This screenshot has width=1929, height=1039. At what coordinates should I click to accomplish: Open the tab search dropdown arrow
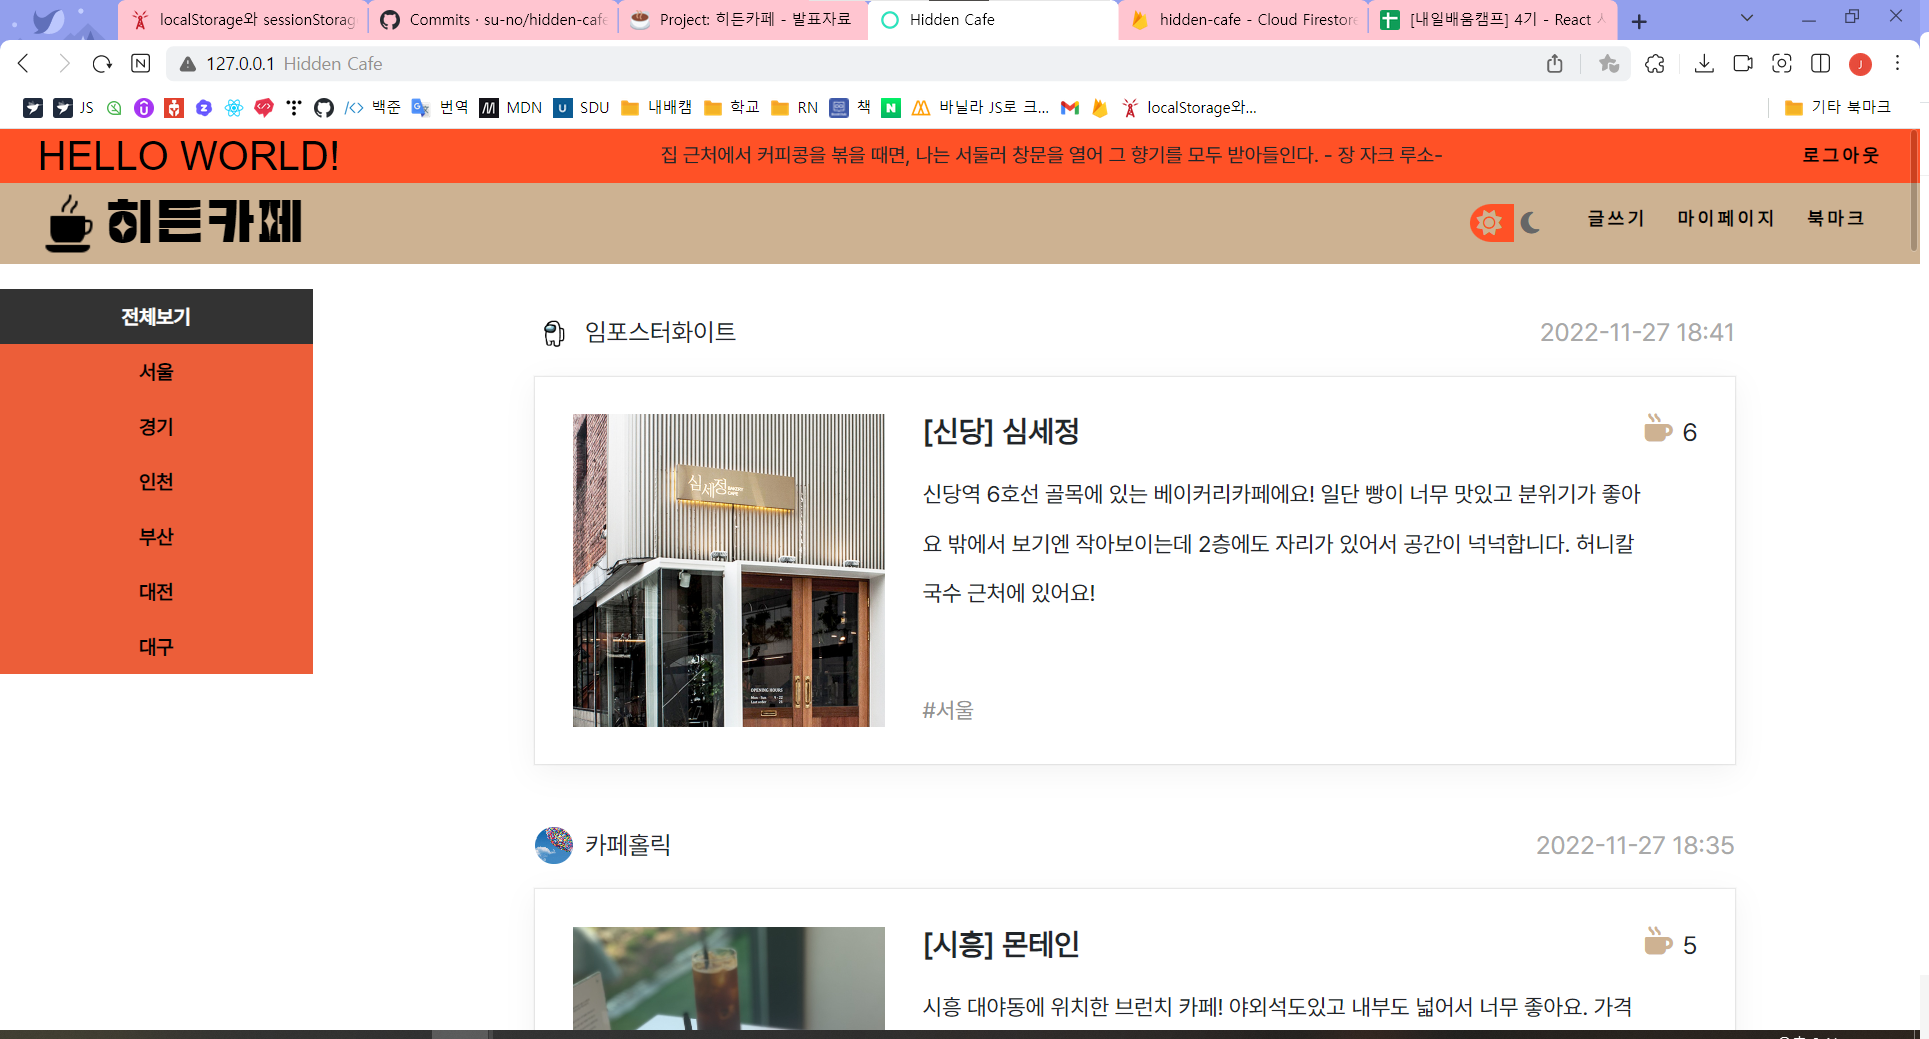tap(1747, 18)
